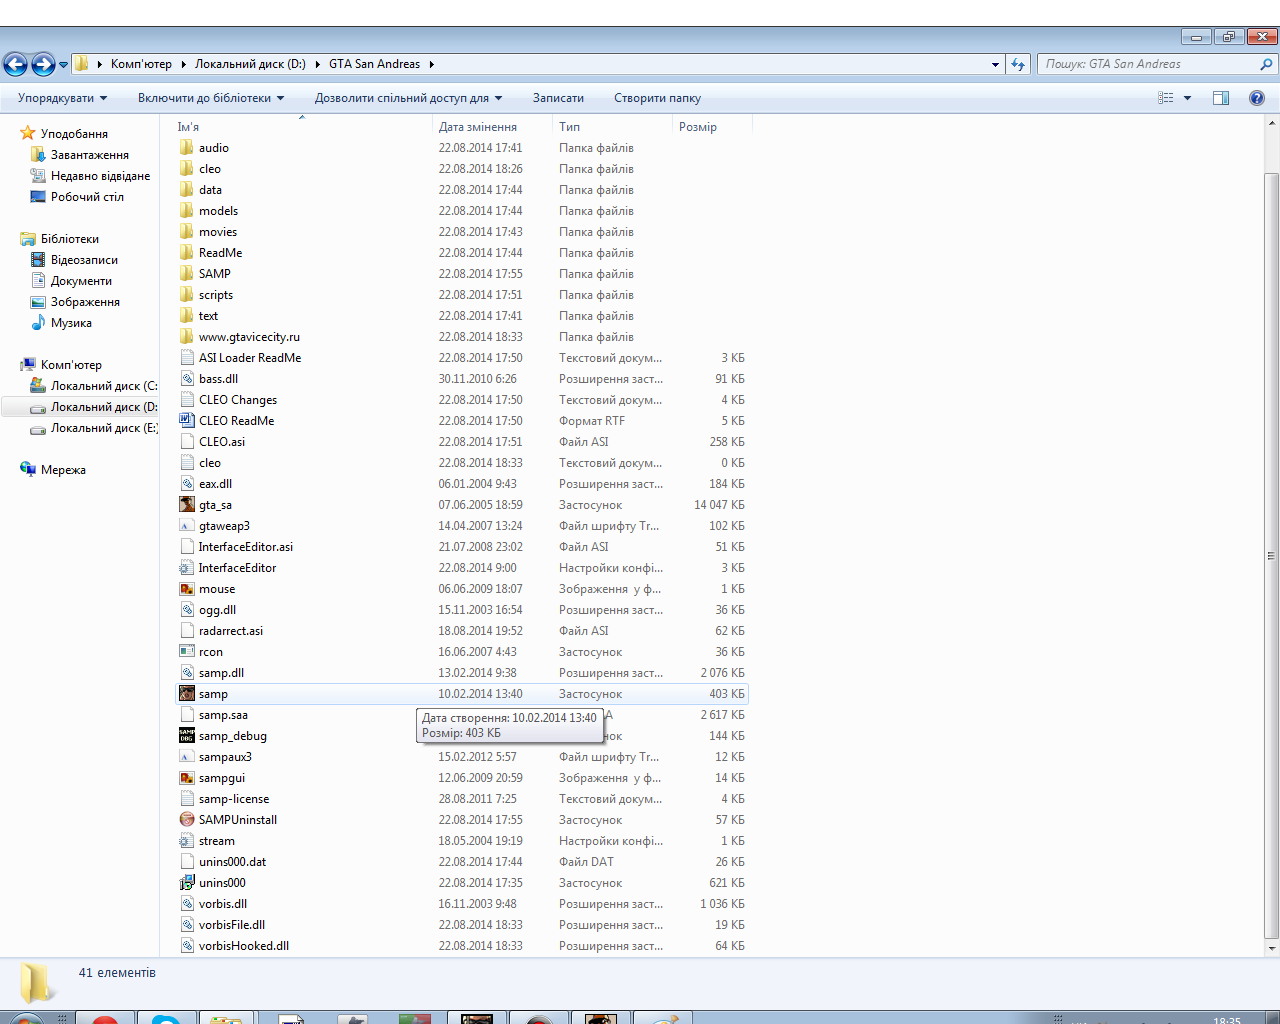
Task: Click the Мережа network icon
Action: pos(28,470)
